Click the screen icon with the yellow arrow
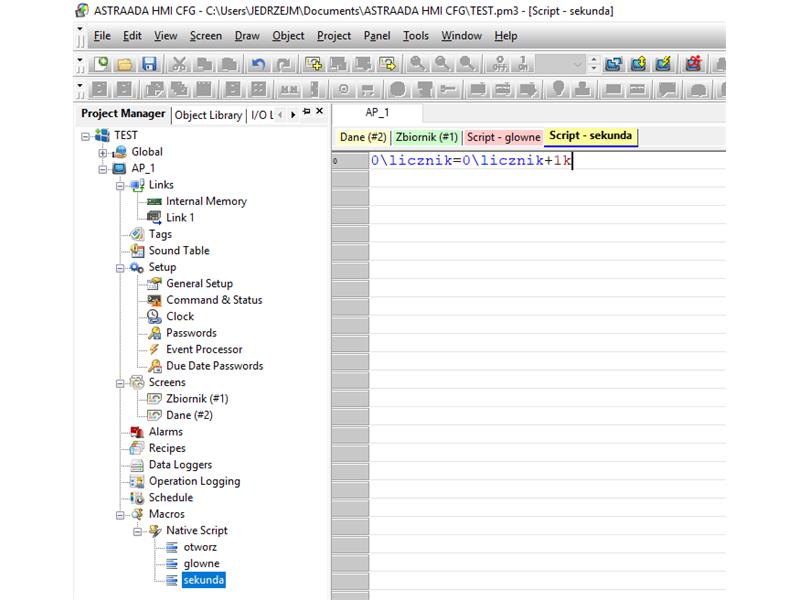800x600 pixels. [388, 64]
